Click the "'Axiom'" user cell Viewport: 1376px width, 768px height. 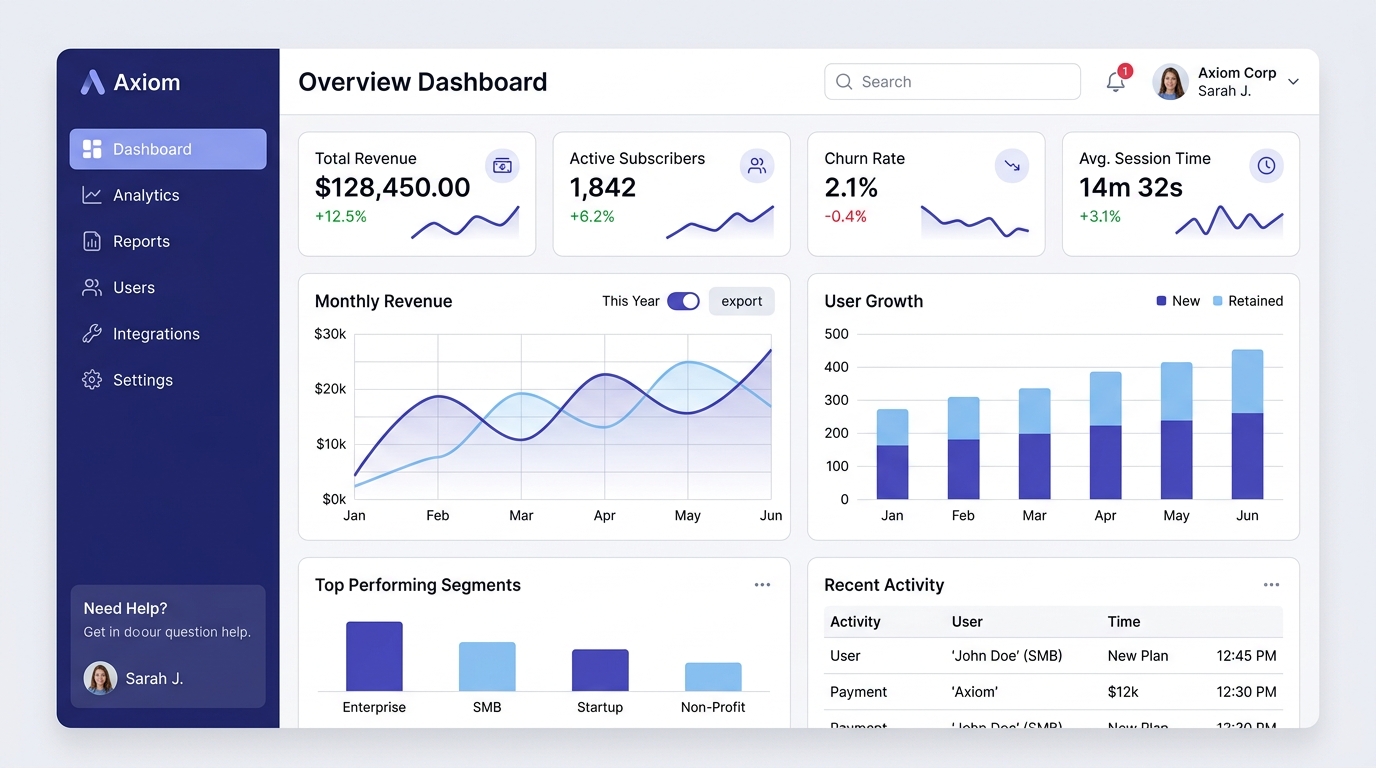click(975, 692)
